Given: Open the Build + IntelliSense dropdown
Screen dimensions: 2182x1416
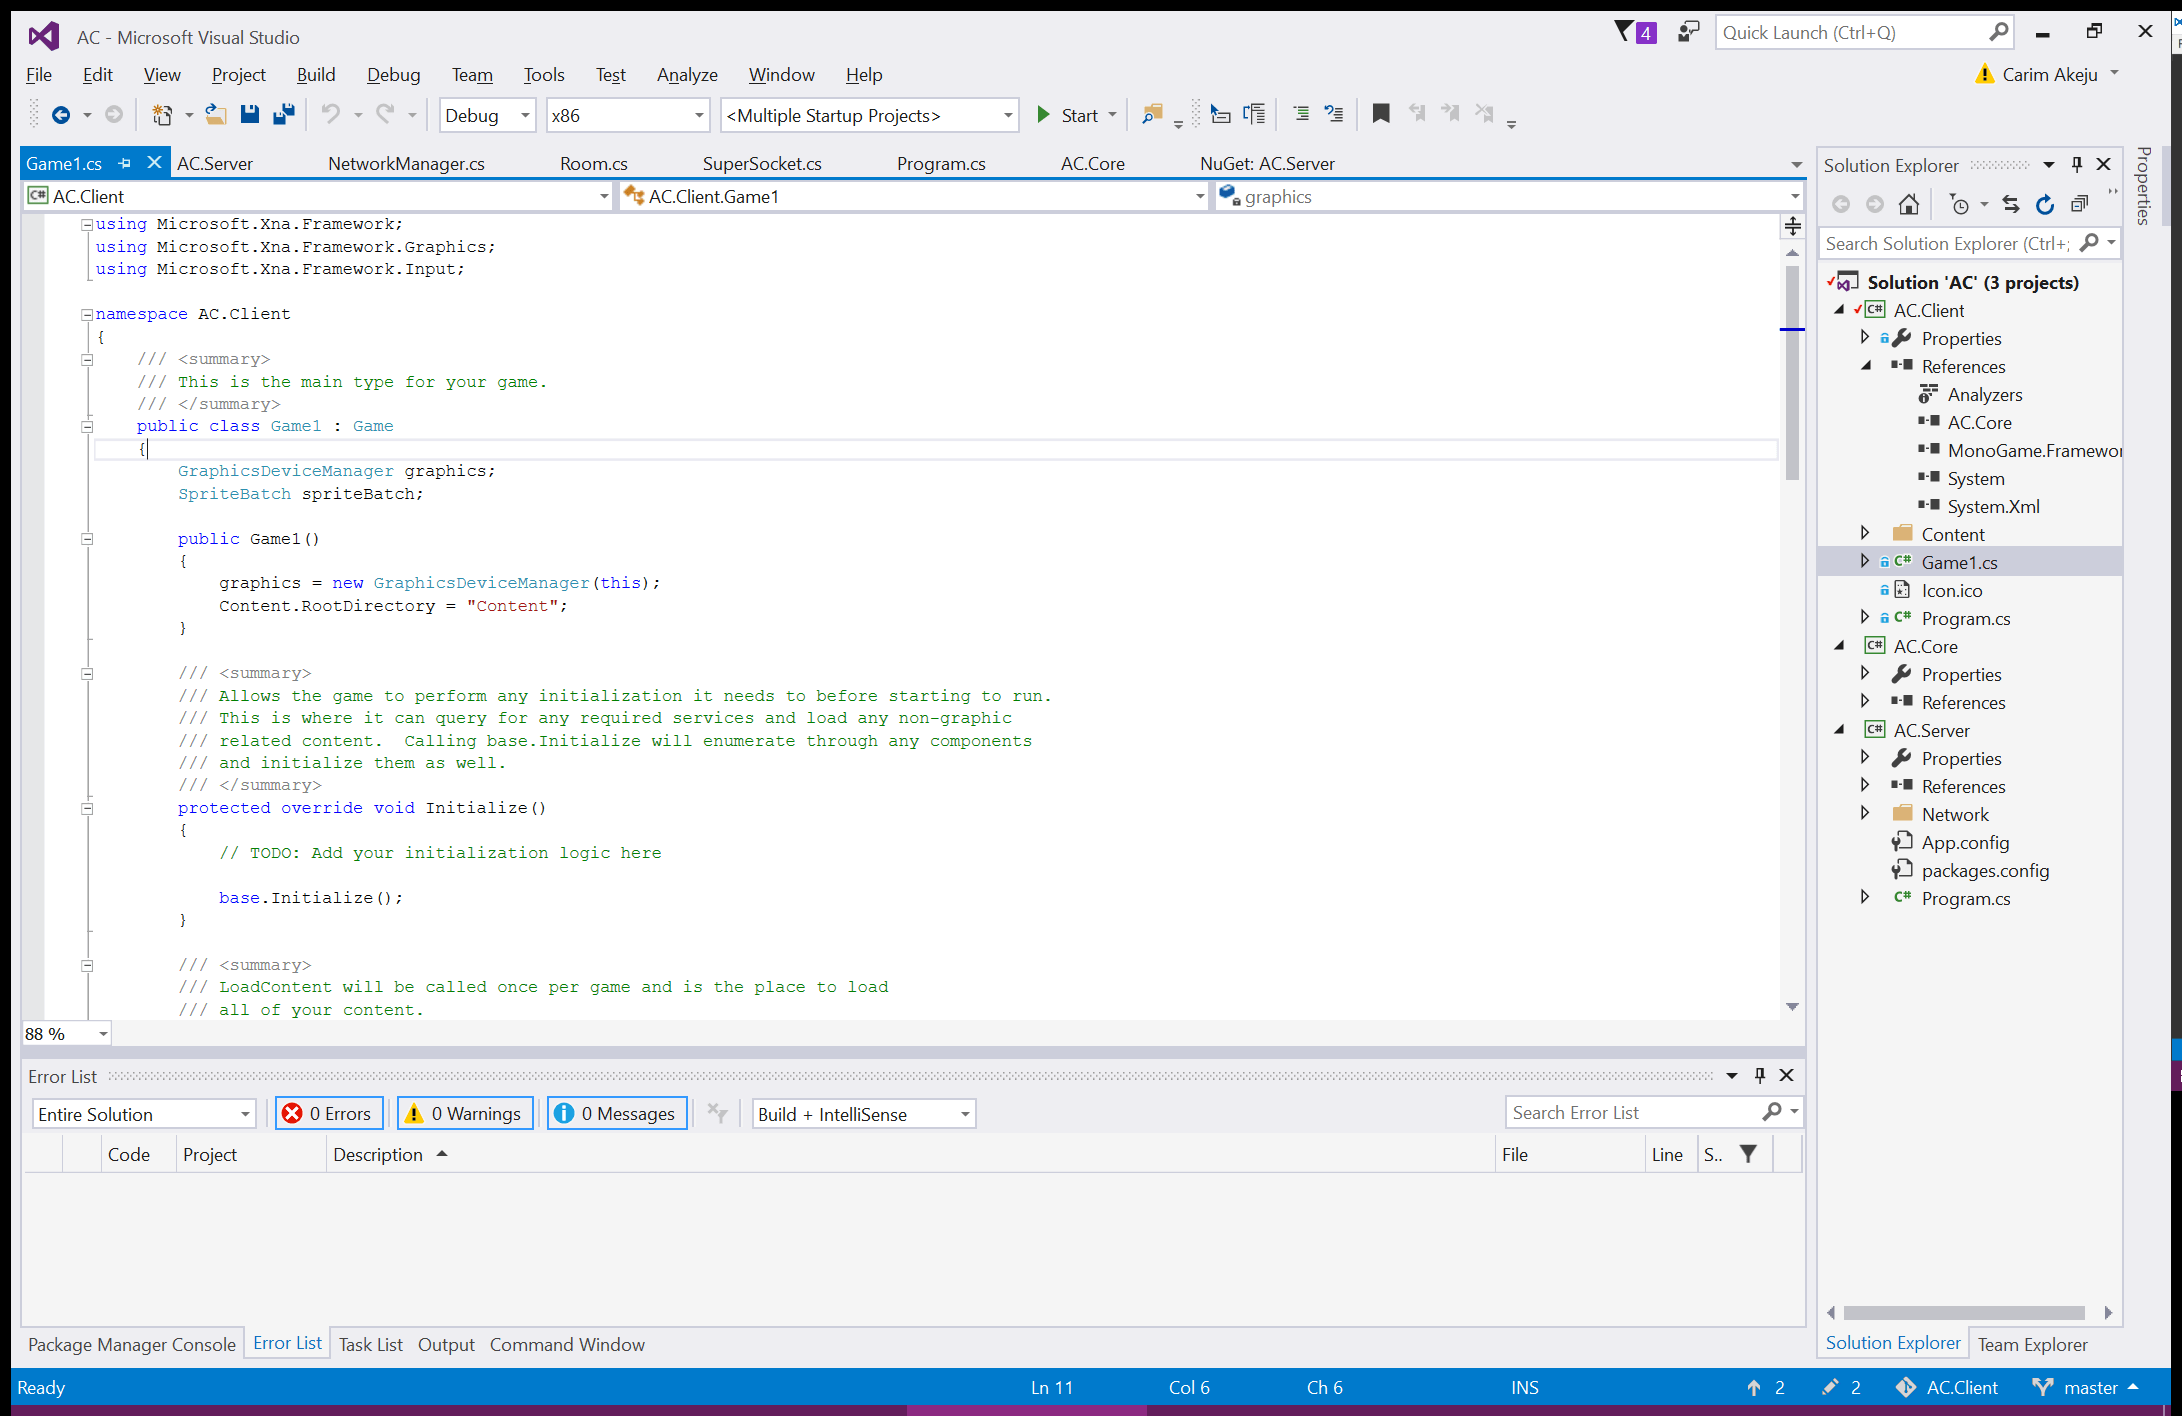Looking at the screenshot, I should point(864,1114).
